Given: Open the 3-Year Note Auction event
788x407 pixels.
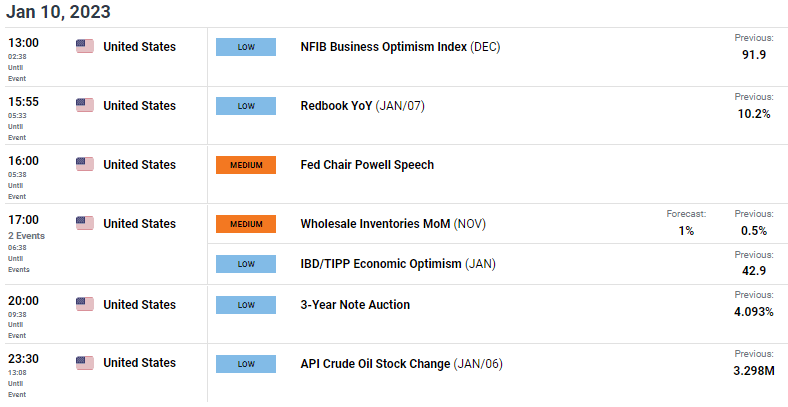Looking at the screenshot, I should [x=355, y=304].
